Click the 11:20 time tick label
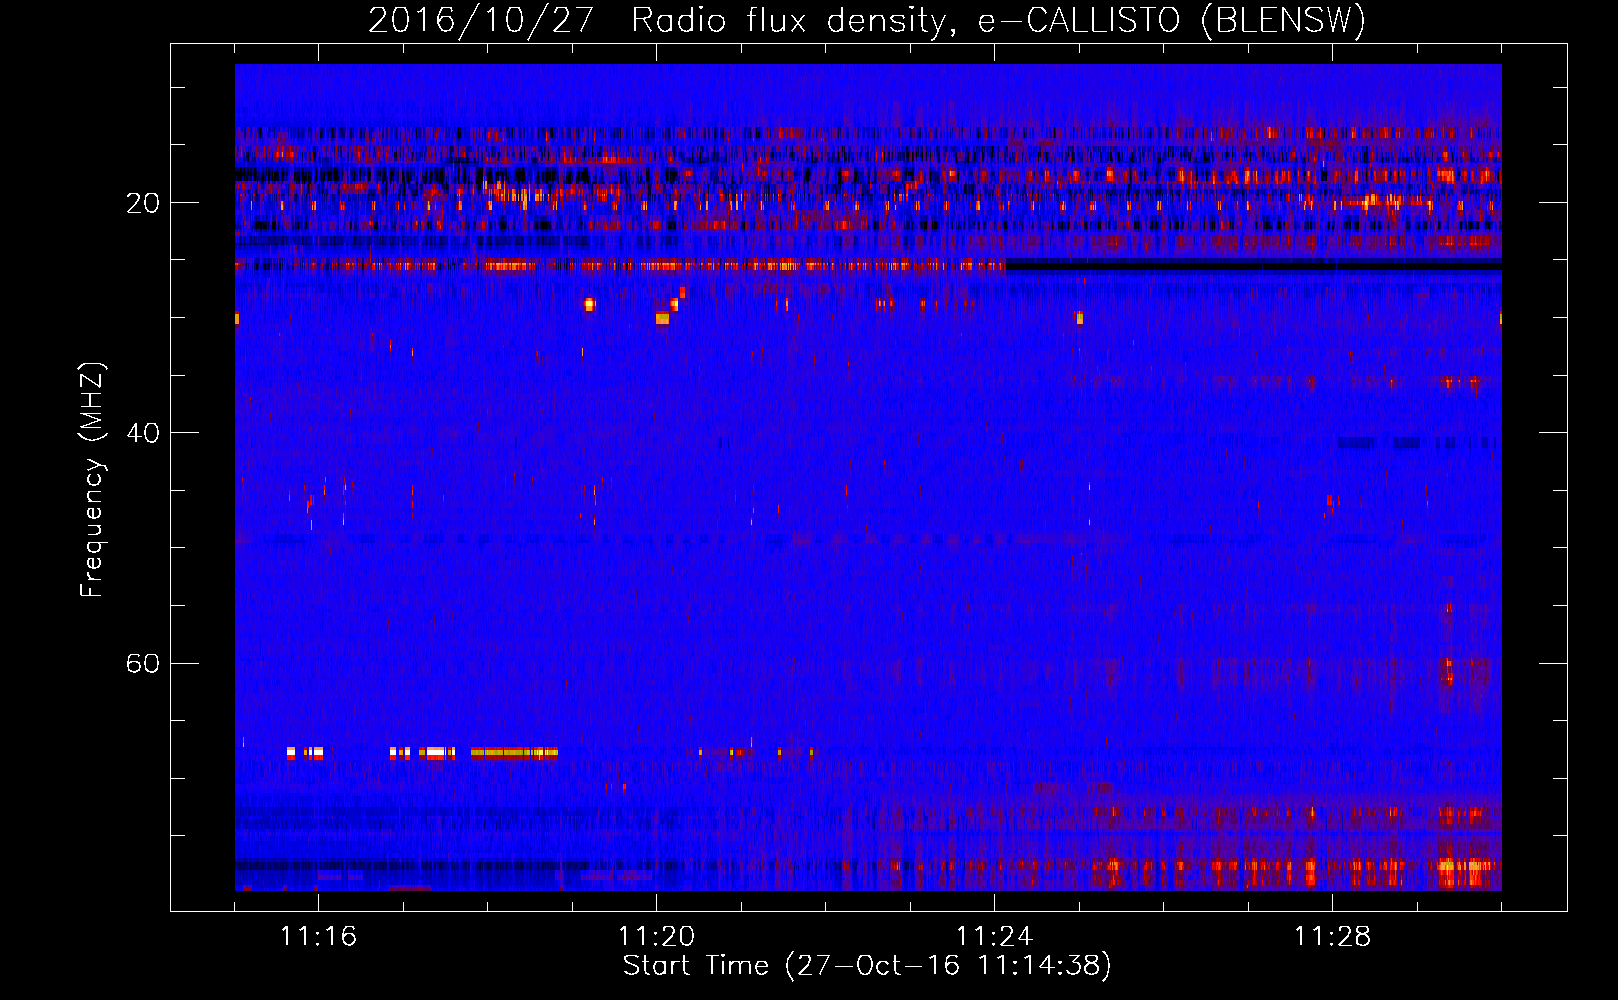The width and height of the screenshot is (1618, 1000). (656, 937)
